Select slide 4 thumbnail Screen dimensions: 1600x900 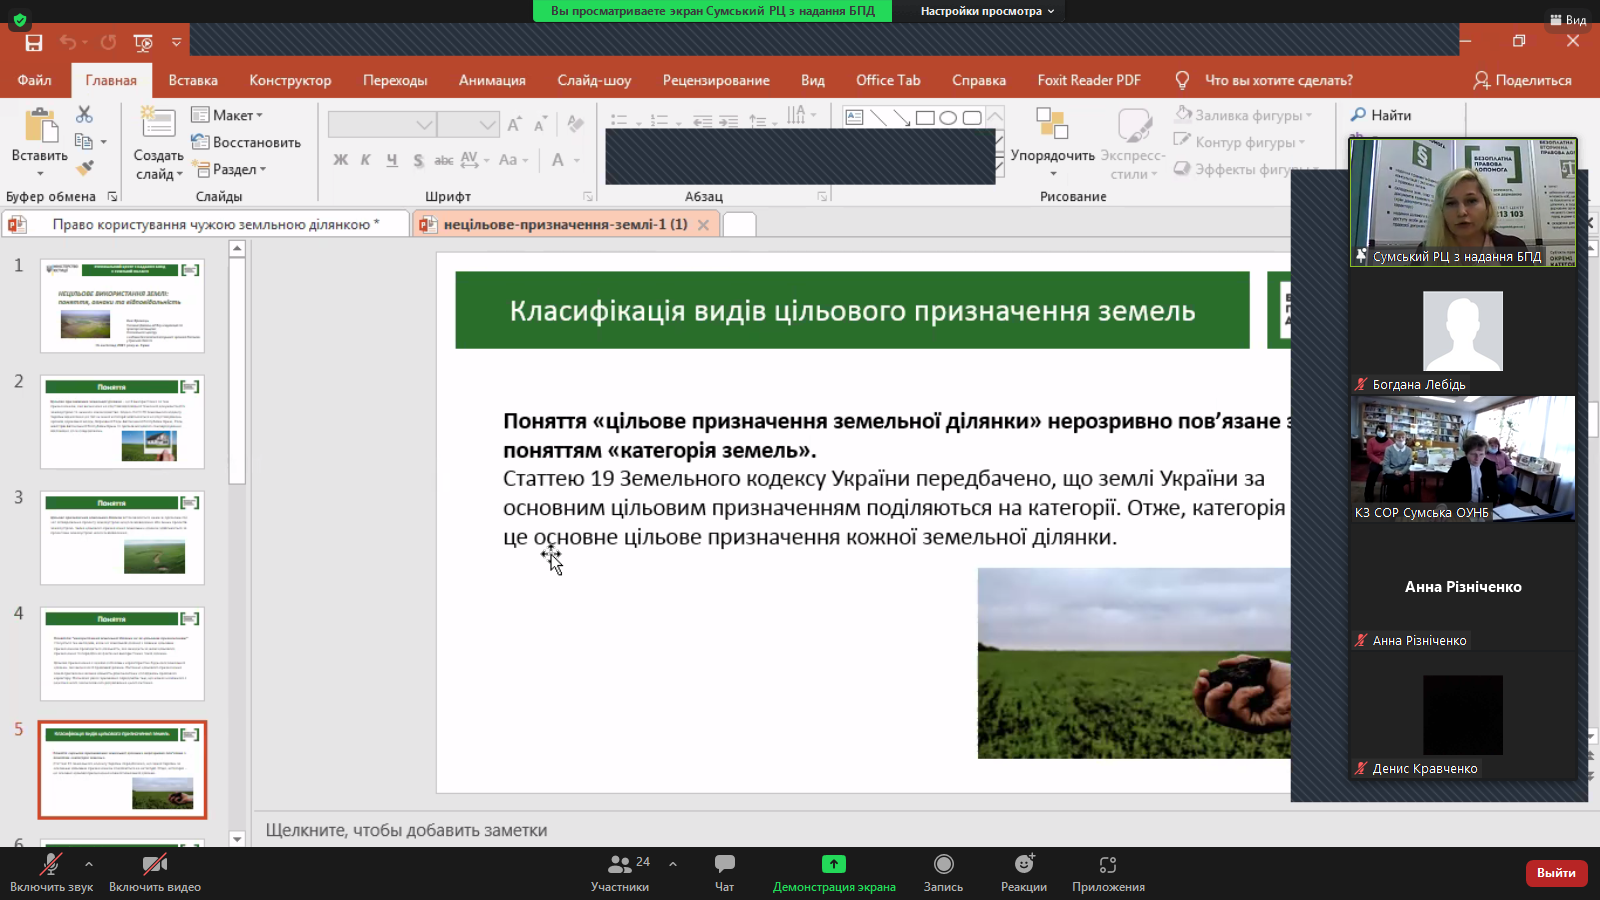[122, 654]
